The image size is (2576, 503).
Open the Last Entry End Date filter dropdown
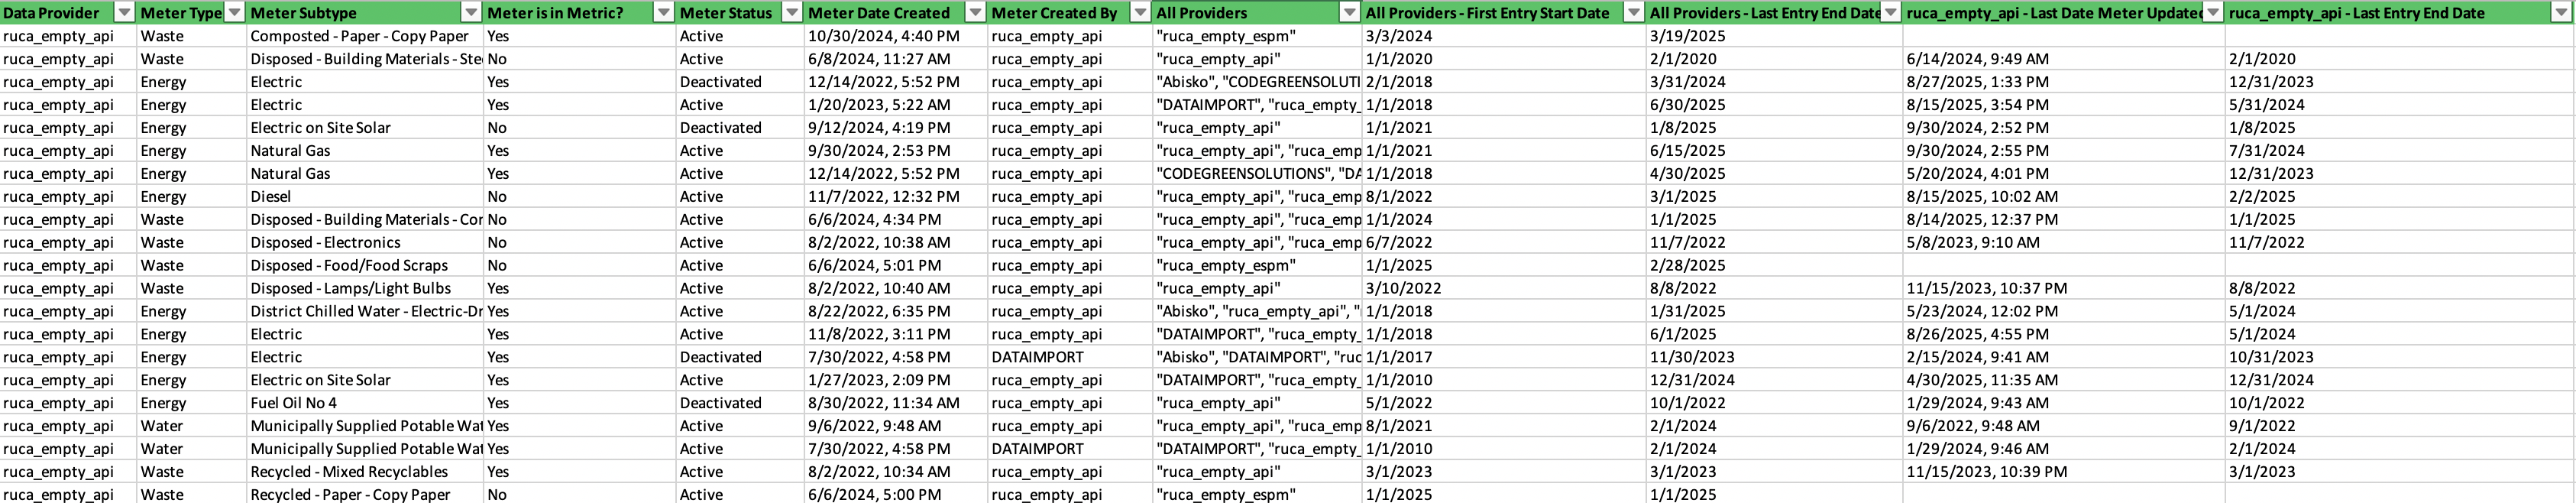(1893, 14)
